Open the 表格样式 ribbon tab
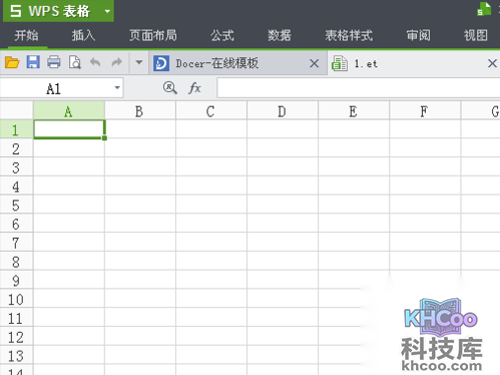 tap(349, 35)
